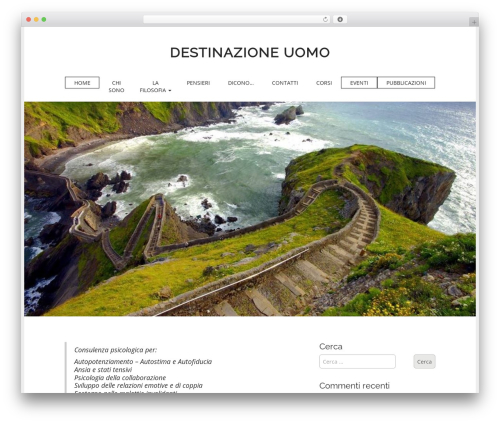This screenshot has width=500, height=423.
Task: Select DICONO... in navigation
Action: [x=241, y=83]
